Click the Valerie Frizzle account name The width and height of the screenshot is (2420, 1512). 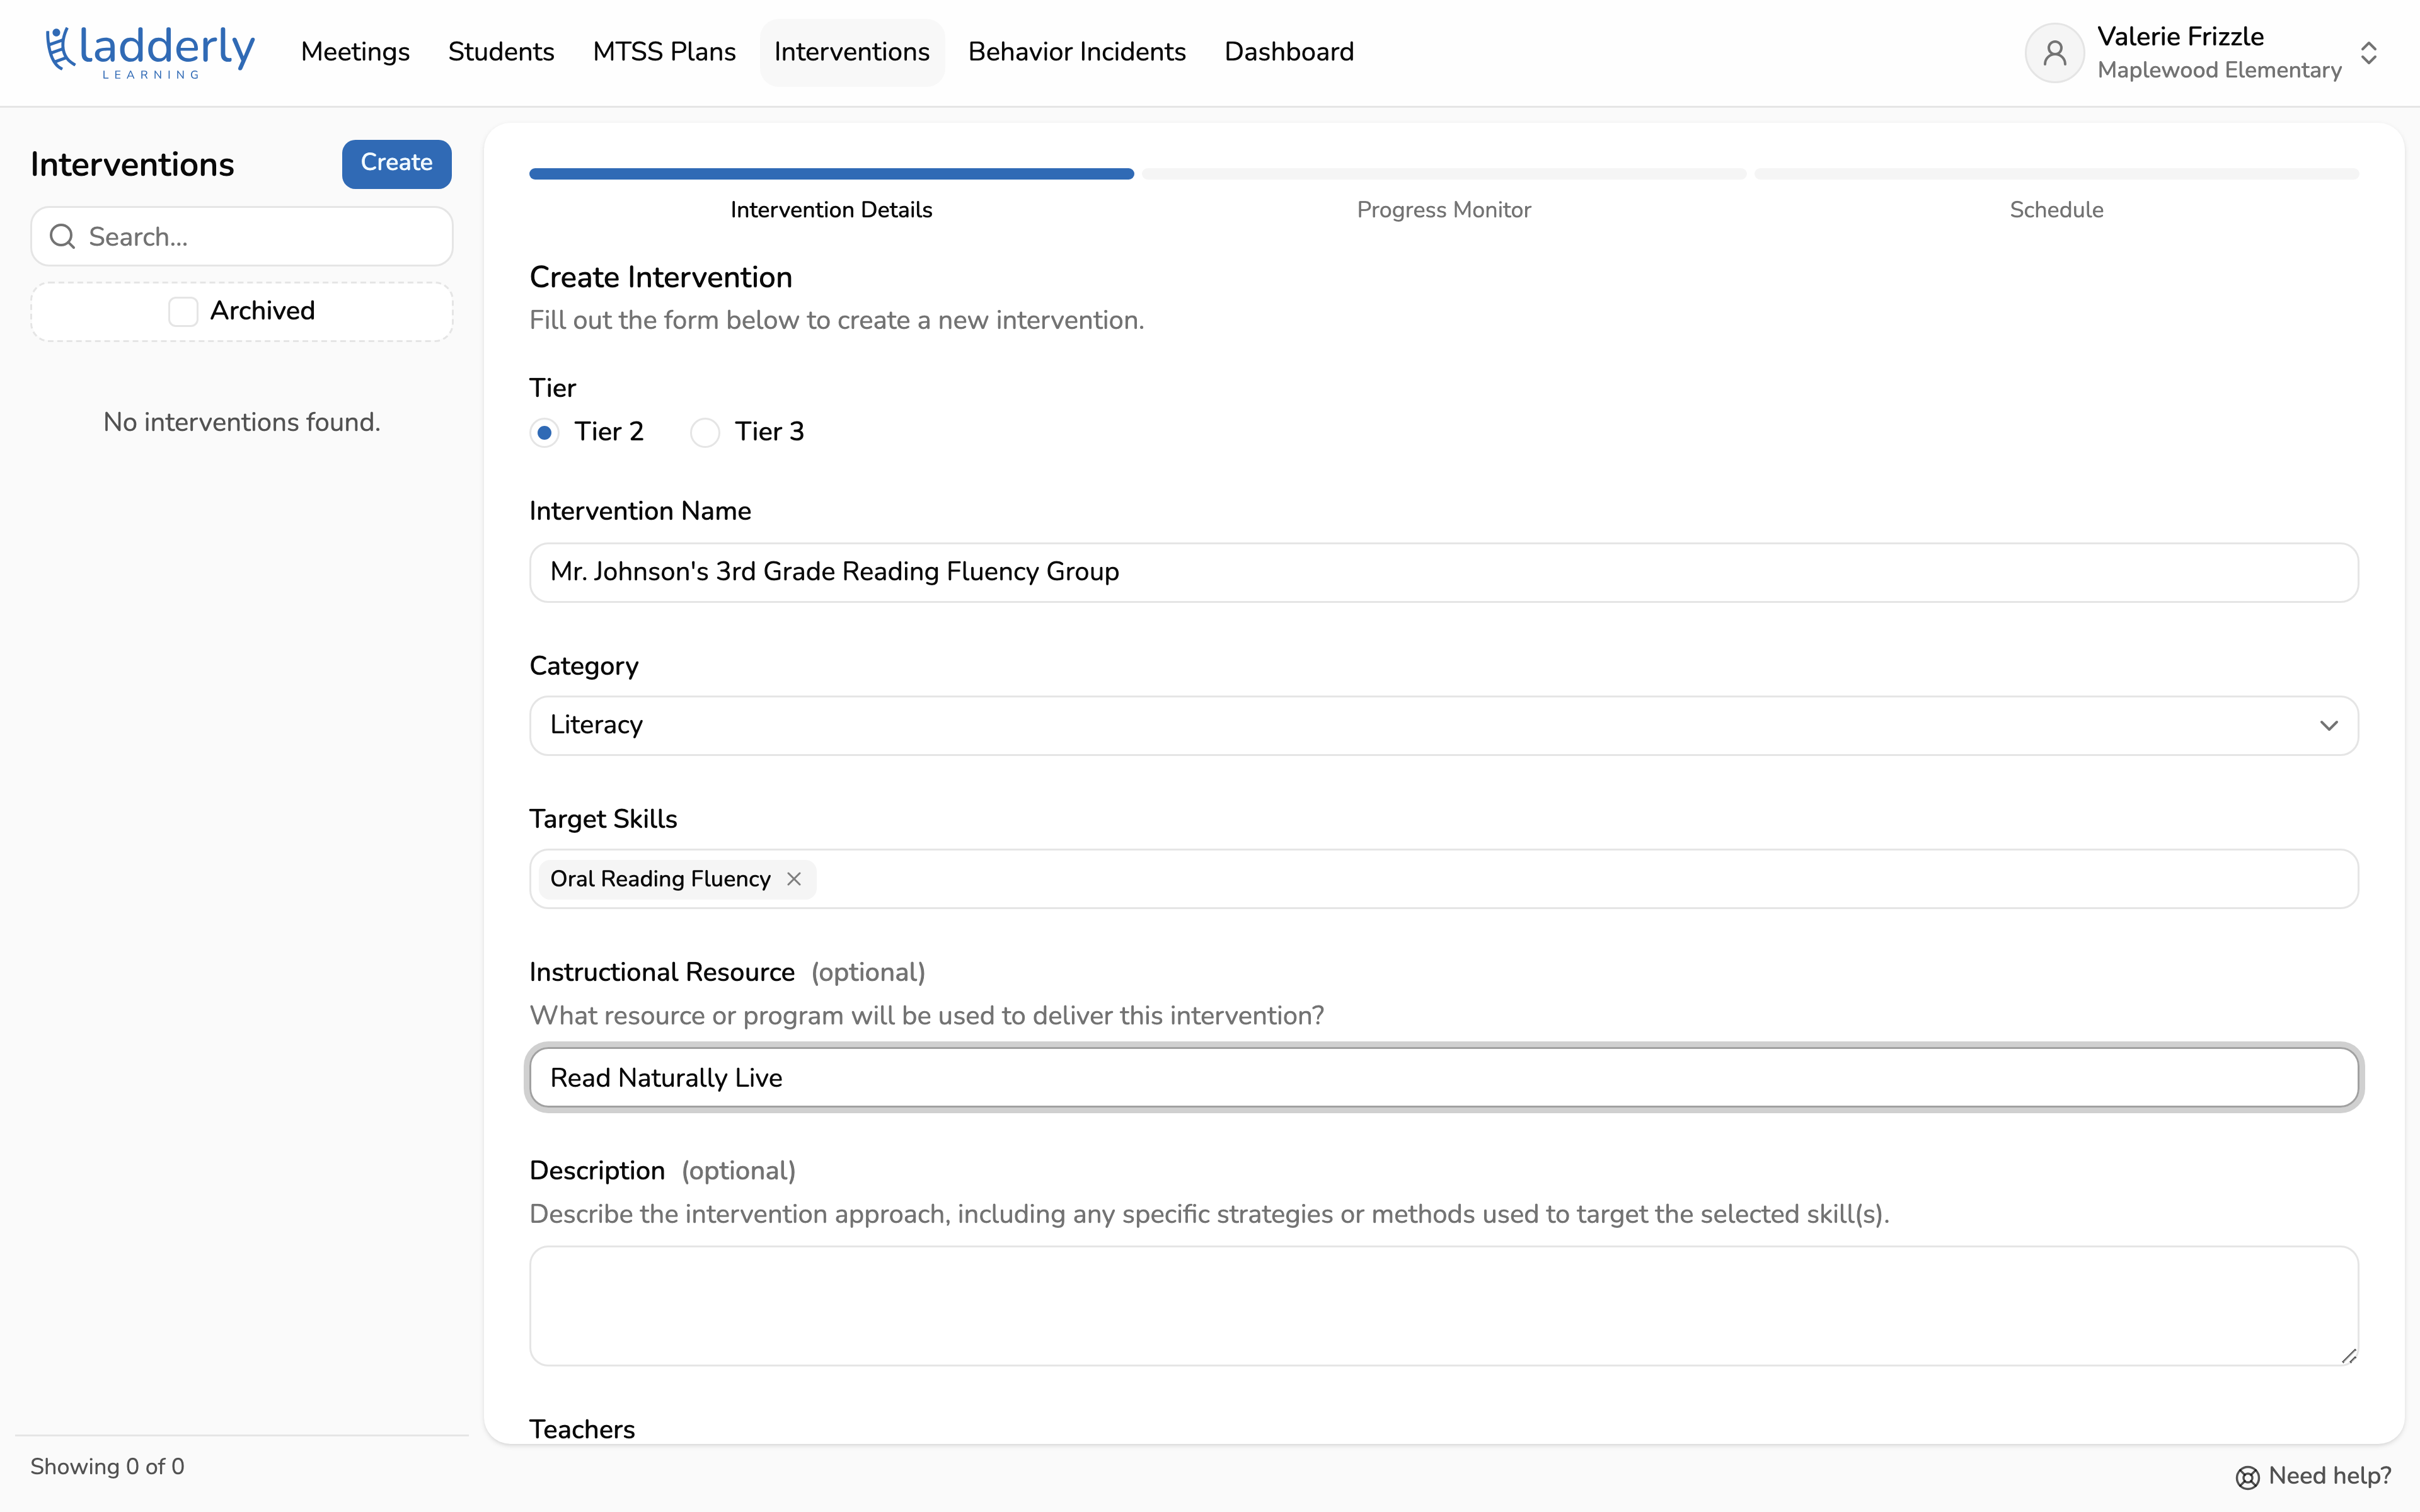click(2180, 36)
